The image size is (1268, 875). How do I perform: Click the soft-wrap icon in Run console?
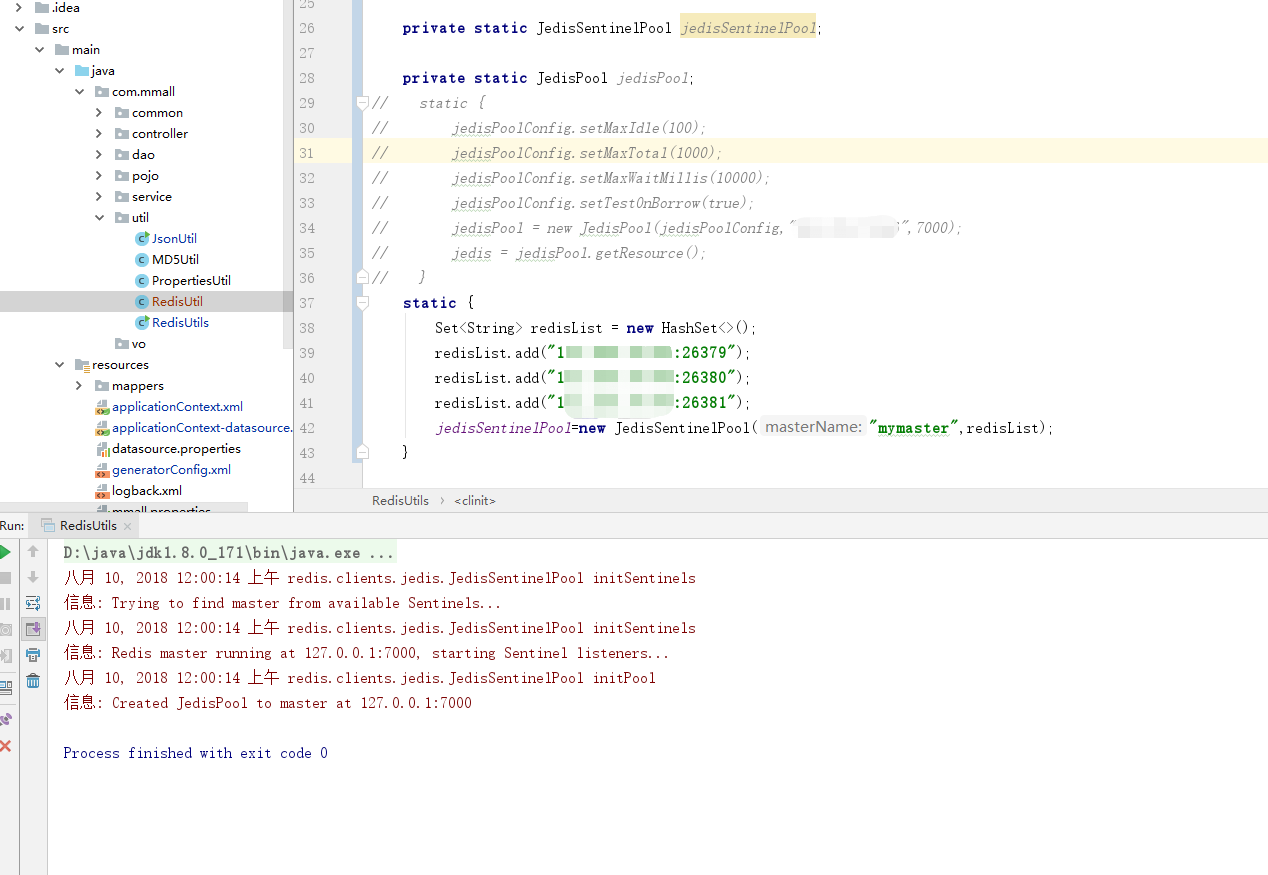[x=33, y=603]
